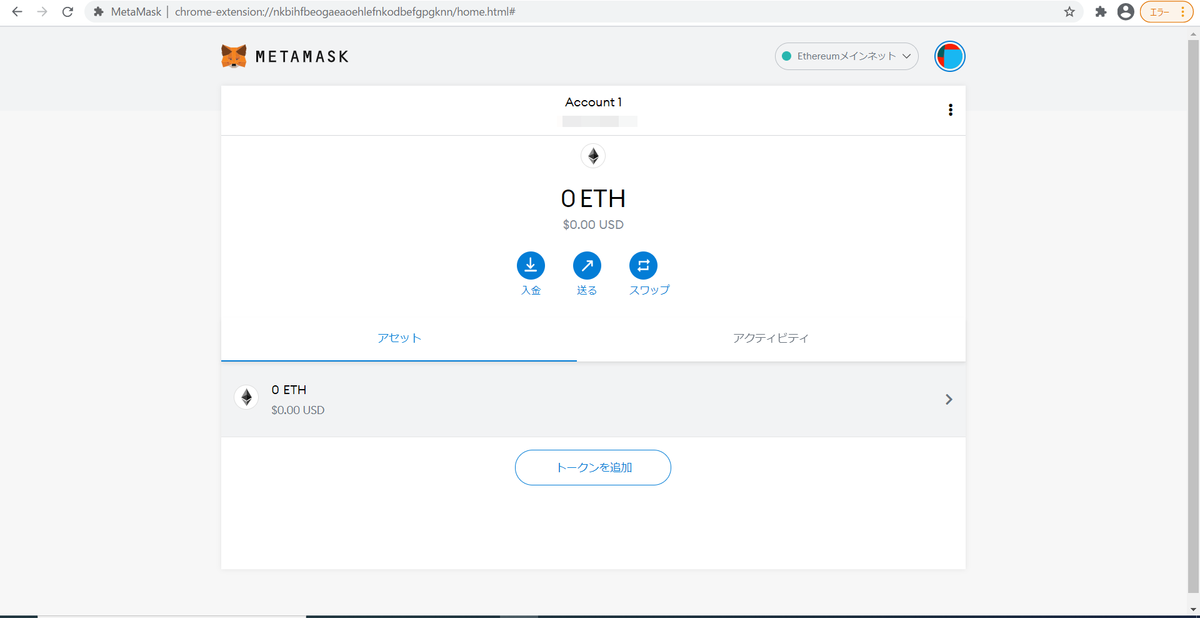1200x618 pixels.
Task: Bookmark this page with the star icon
Action: tap(1070, 12)
